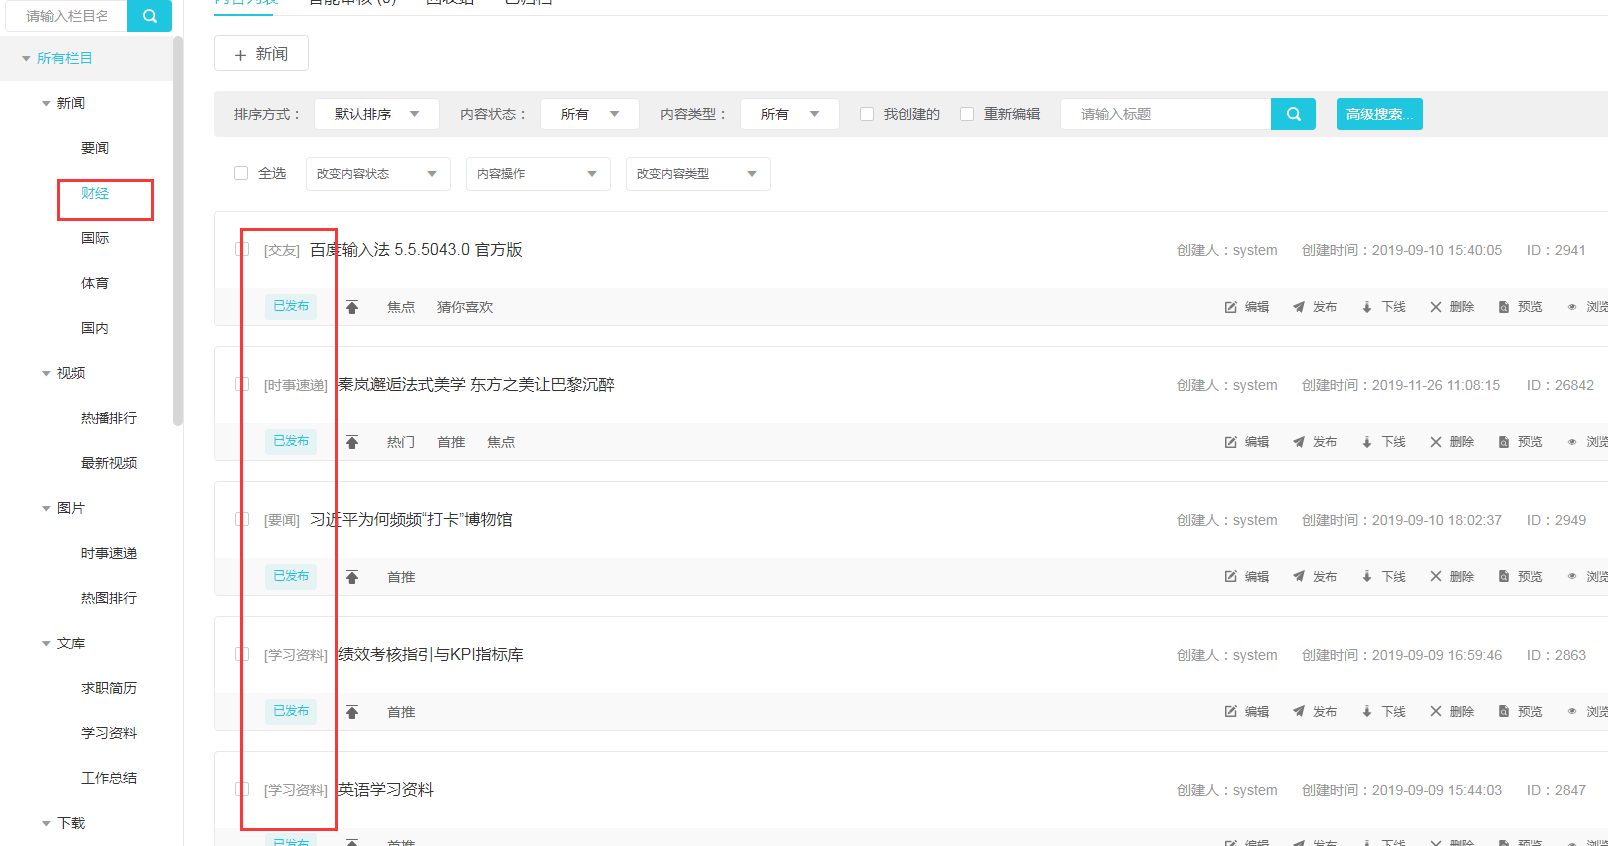Preview the 秦岚邂逅法式美学 article

click(1520, 442)
